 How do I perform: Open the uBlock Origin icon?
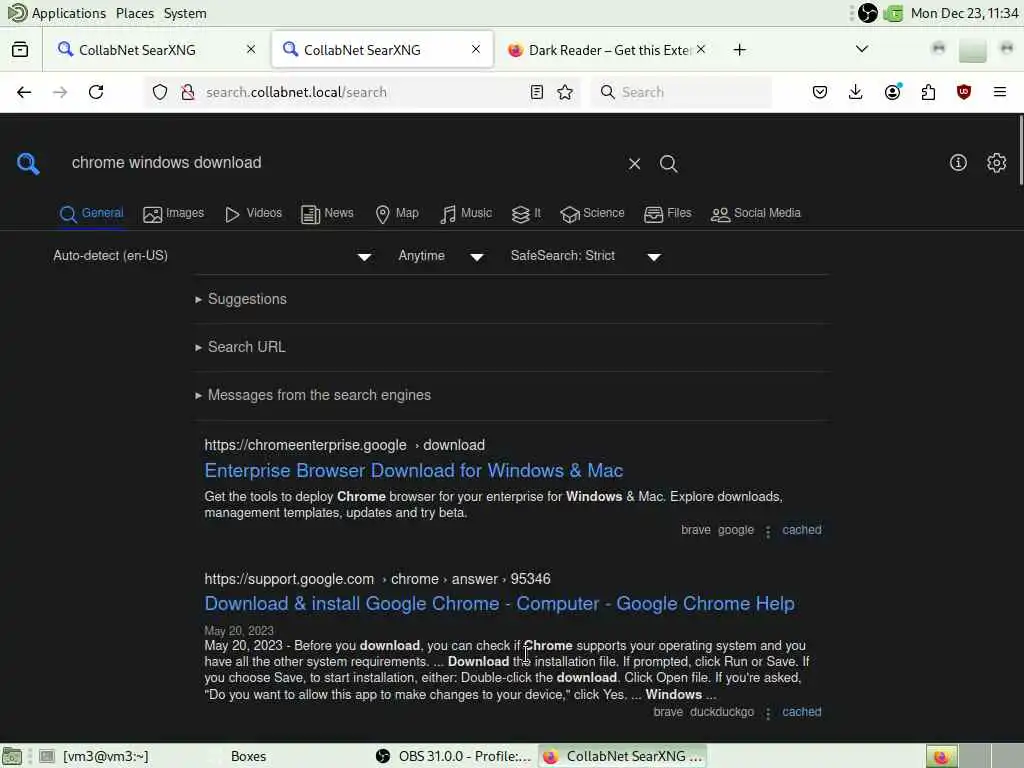pos(964,92)
